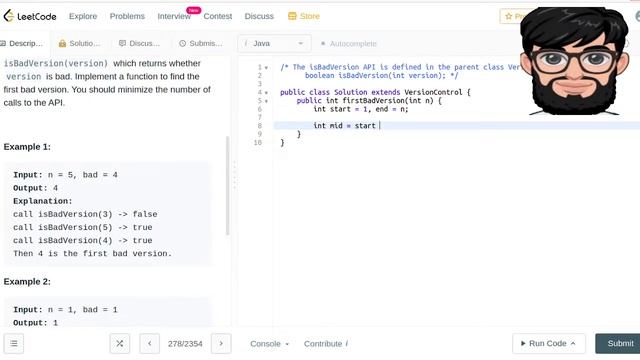The height and width of the screenshot is (360, 640).
Task: Open the Java language dropdown
Action: [x=274, y=43]
